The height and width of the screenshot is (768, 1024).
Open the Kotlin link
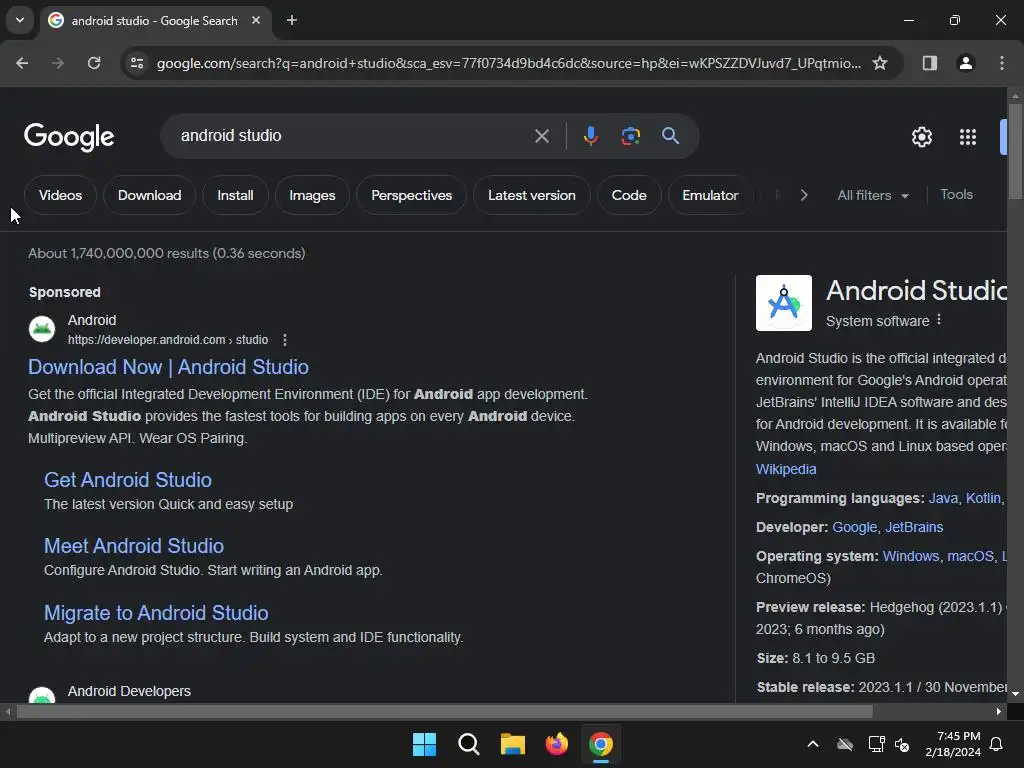[983, 498]
